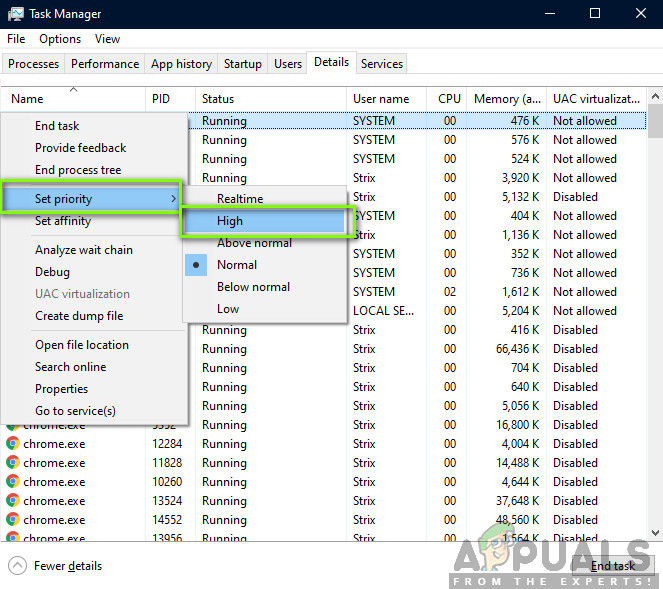Click the scrollbar up arrow in process list
663x589 pixels.
655,99
